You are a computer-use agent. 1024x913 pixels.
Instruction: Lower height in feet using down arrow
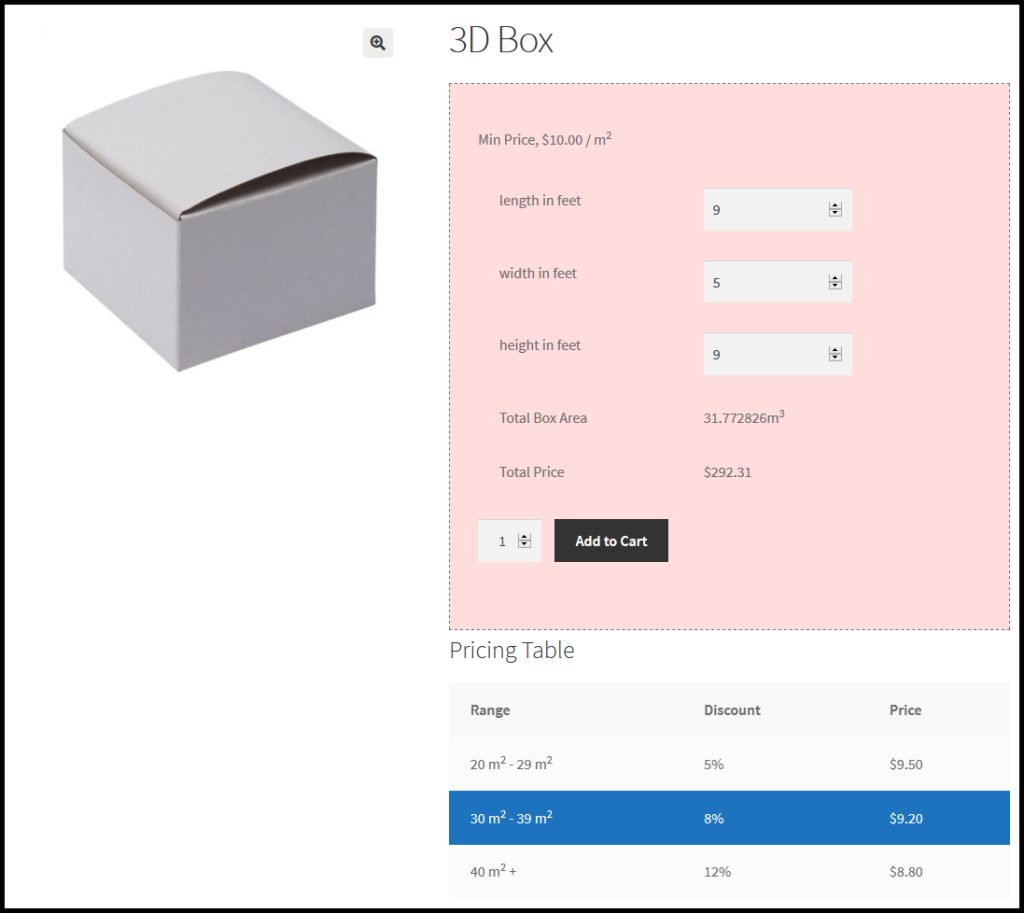[x=835, y=358]
